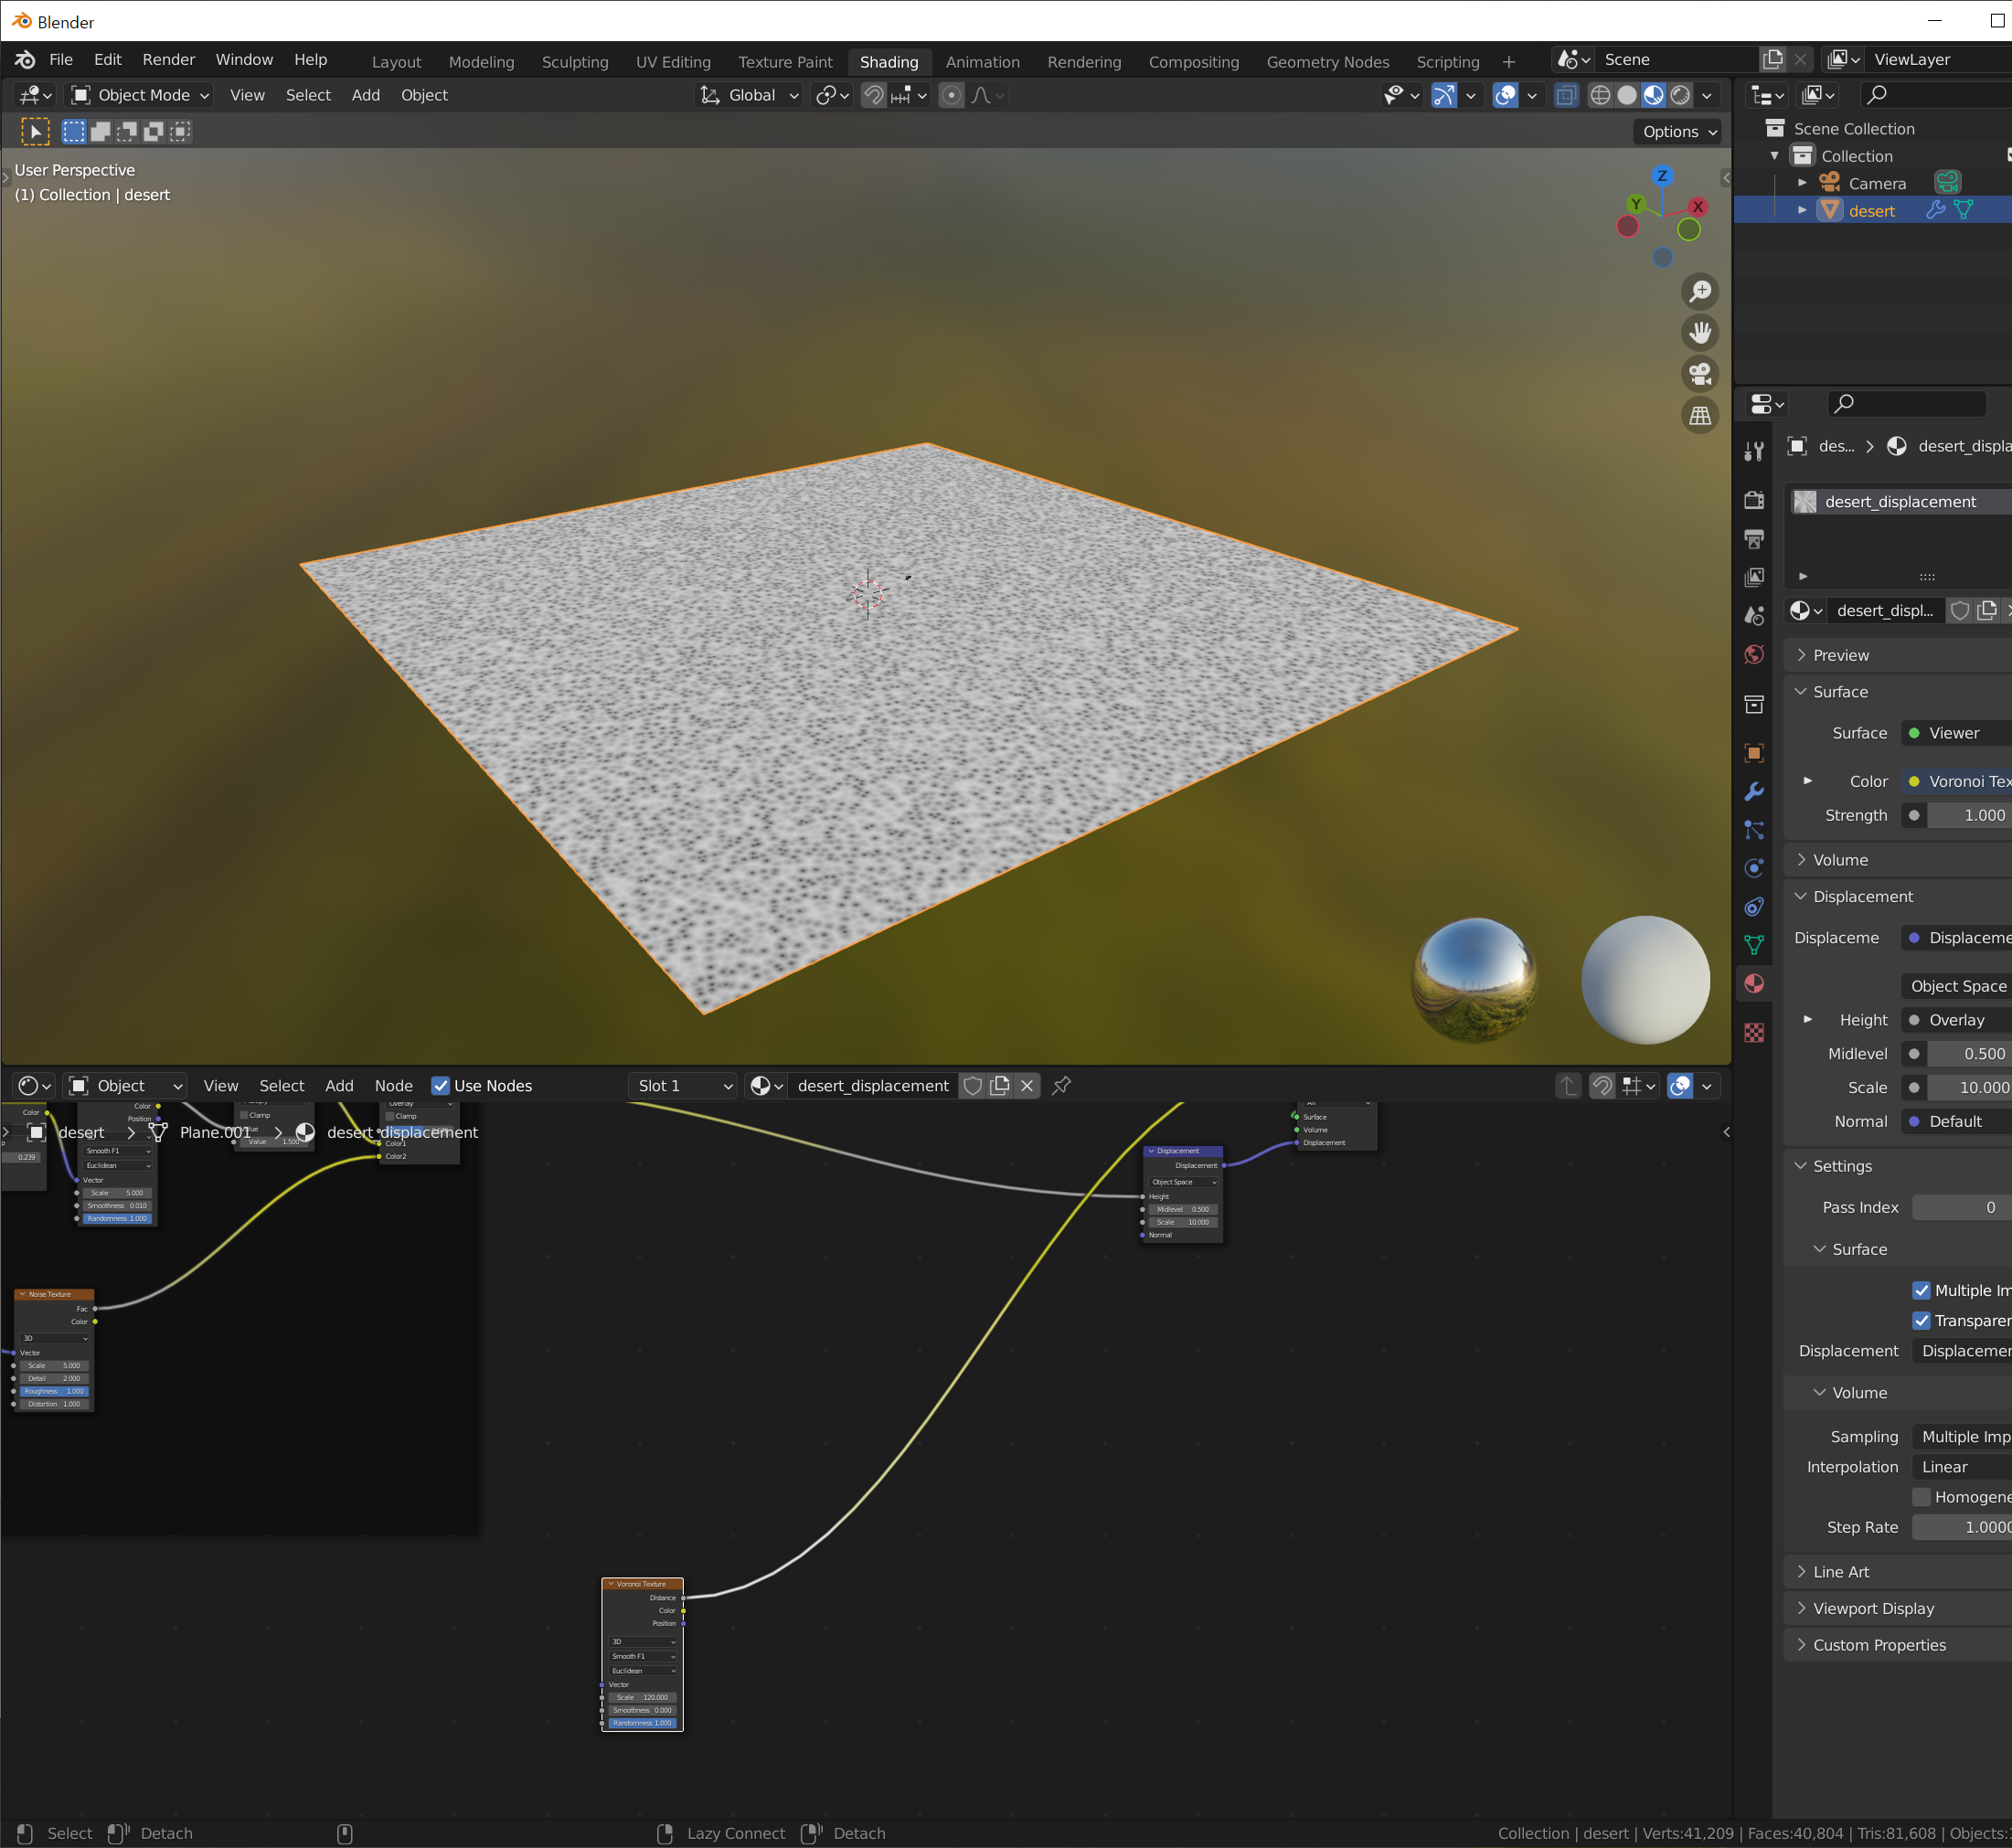This screenshot has width=2012, height=1848.
Task: Adjust the Midlevel 0.500 slider field
Action: tap(1968, 1054)
